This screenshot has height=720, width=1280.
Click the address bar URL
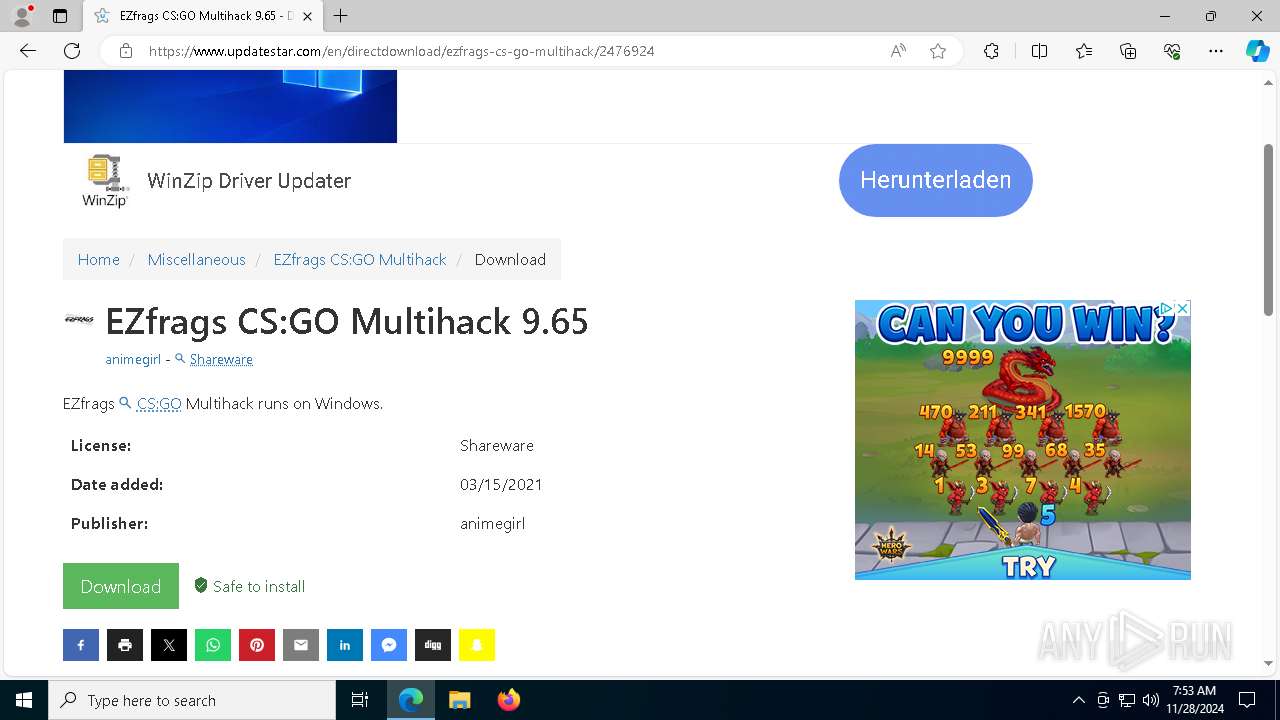[x=402, y=51]
